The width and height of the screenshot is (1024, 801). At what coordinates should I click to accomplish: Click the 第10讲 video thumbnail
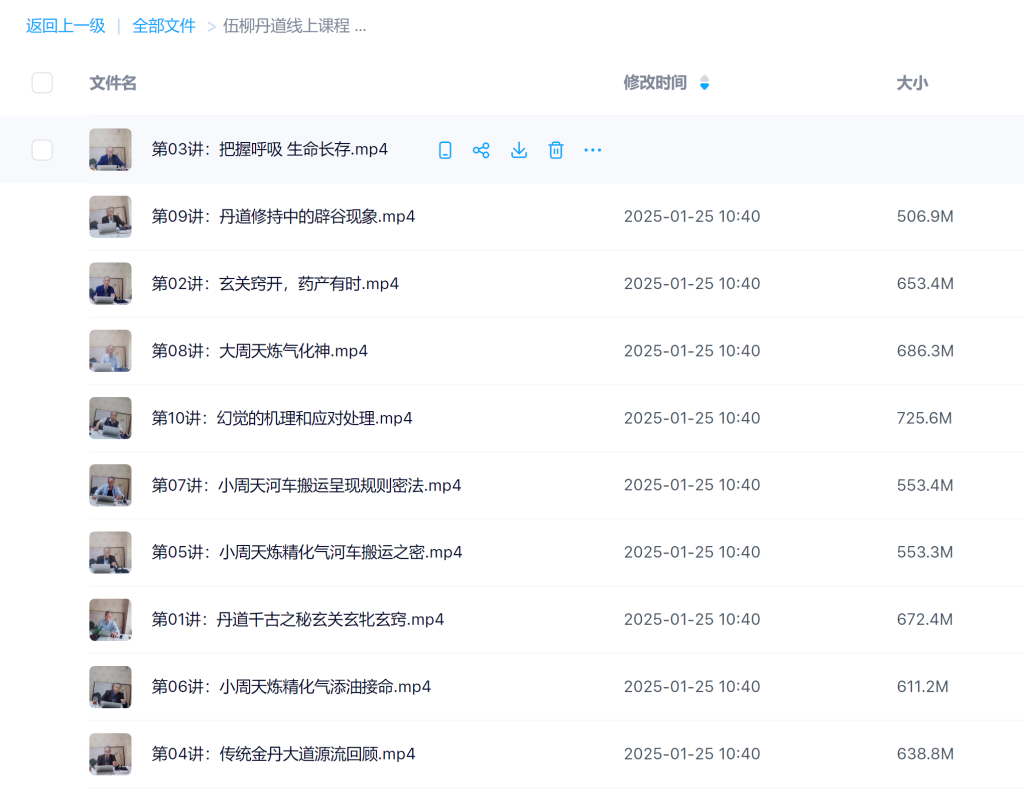point(110,418)
